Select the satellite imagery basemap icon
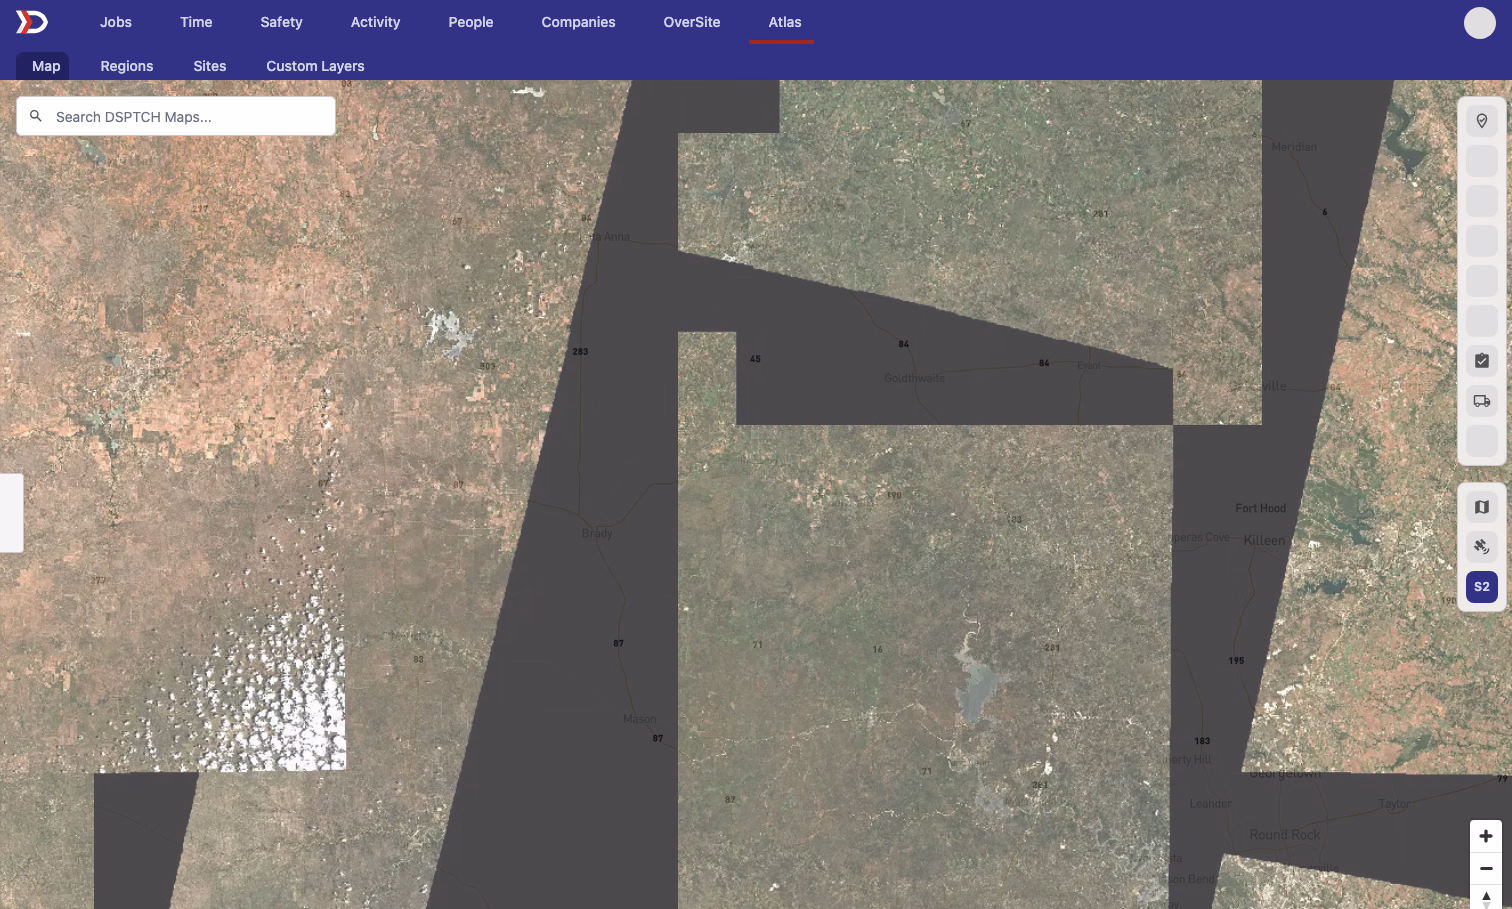1512x909 pixels. 1482,547
